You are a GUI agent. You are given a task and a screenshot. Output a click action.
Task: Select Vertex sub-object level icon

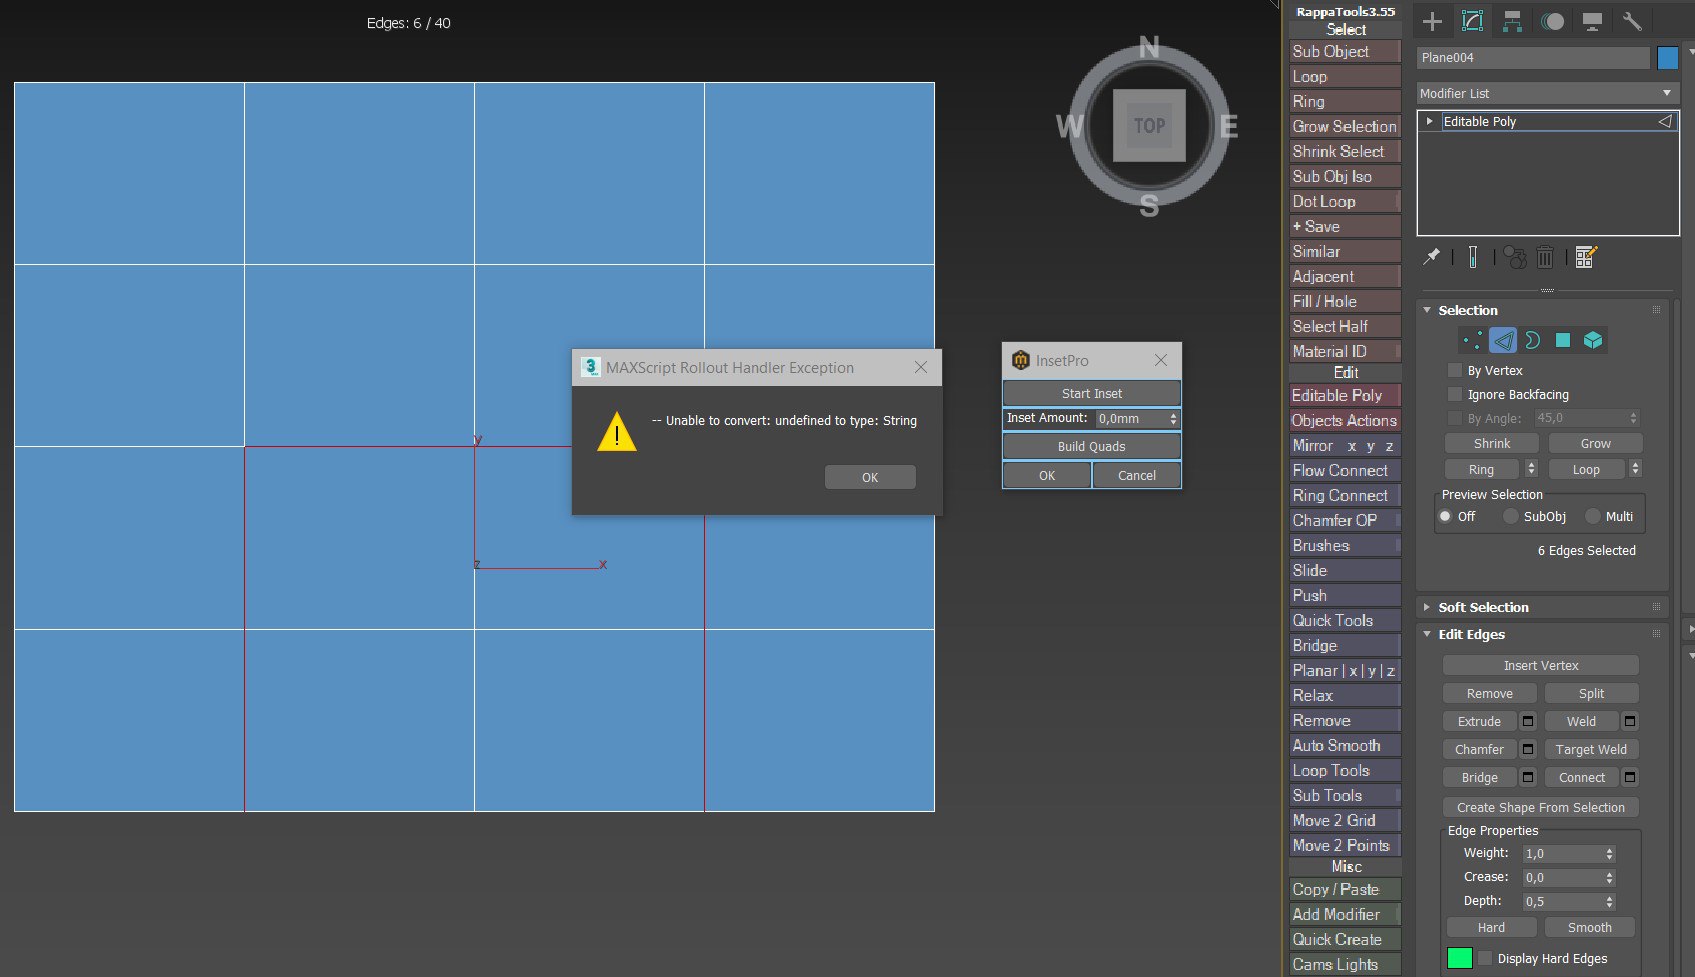click(x=1472, y=341)
